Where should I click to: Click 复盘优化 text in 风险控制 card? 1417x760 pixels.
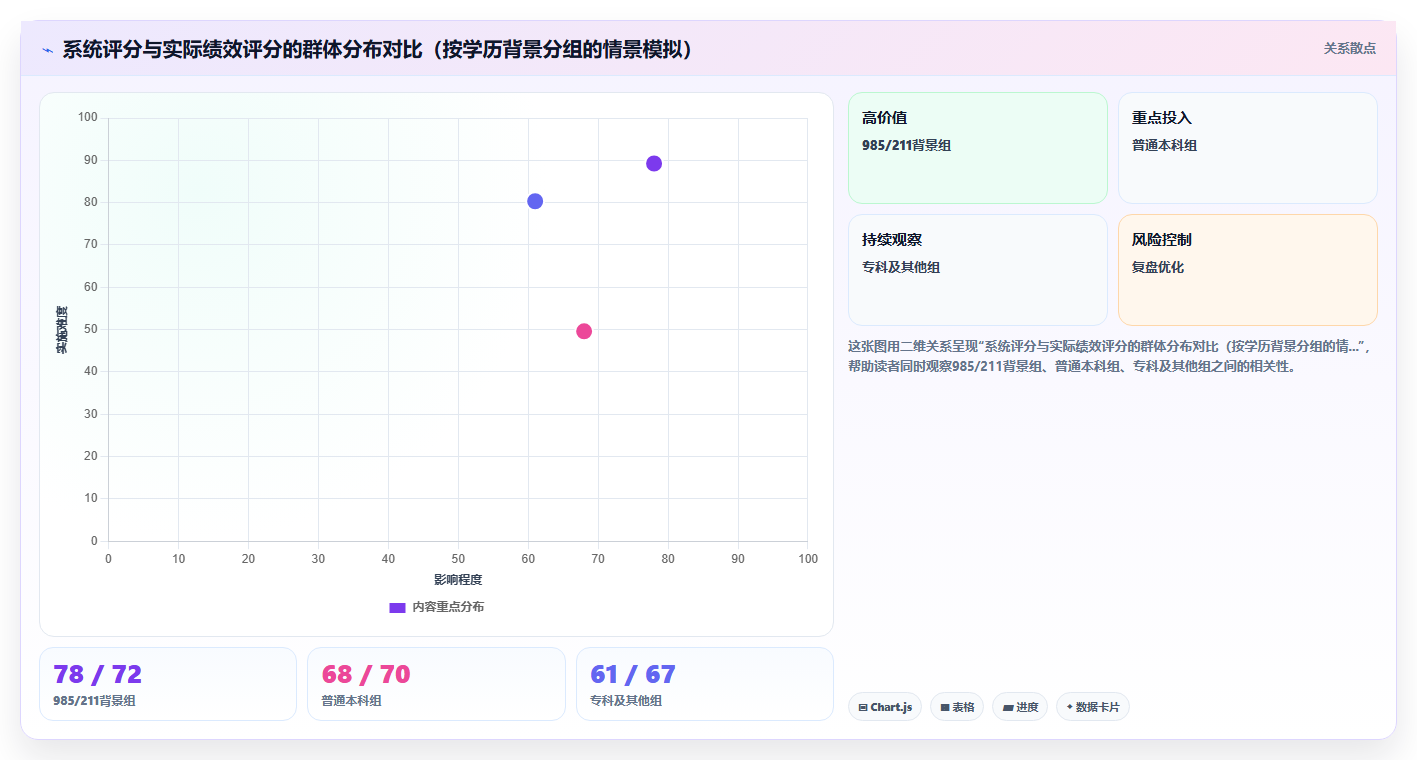pyautogui.click(x=1158, y=267)
